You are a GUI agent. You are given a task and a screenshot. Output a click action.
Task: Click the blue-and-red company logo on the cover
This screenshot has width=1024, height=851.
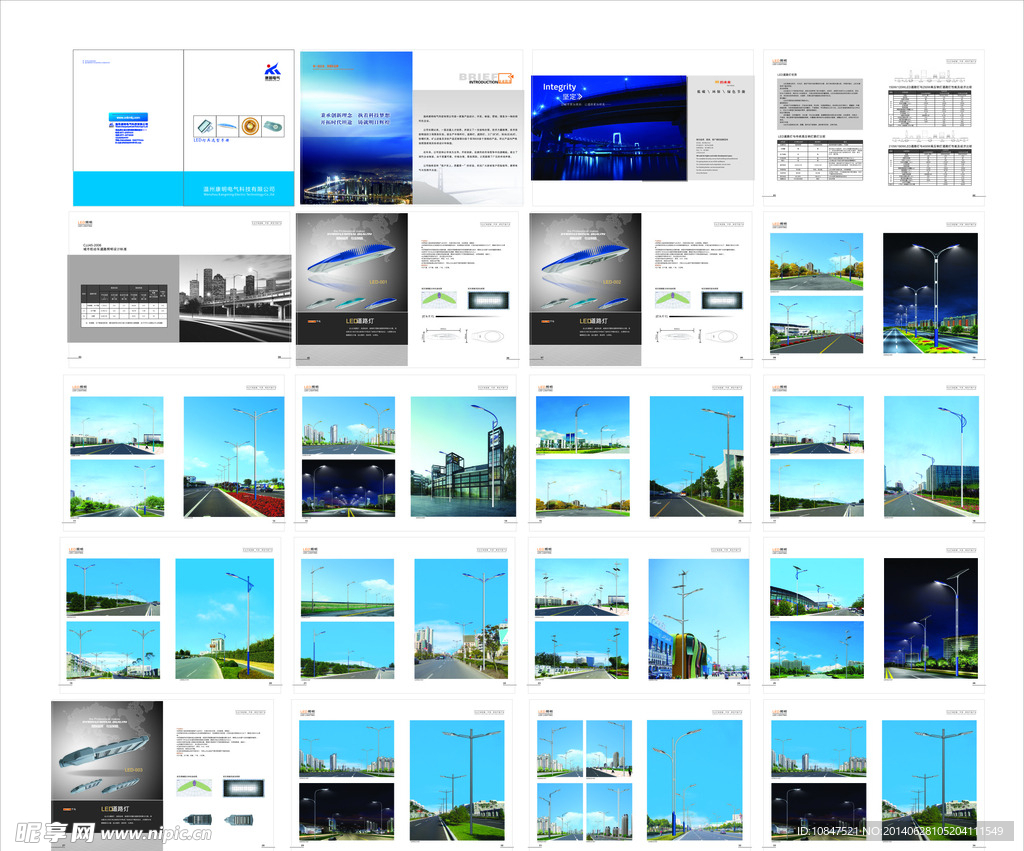272,71
